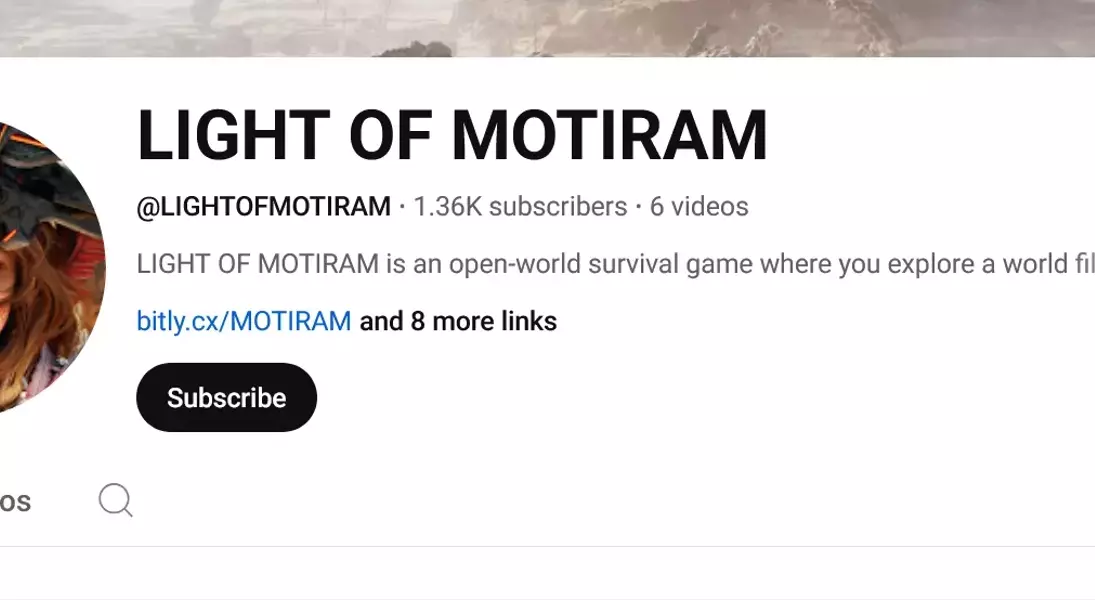
Task: Subscribe to the LIGHT OF MOTIRAM channel
Action: click(x=226, y=397)
